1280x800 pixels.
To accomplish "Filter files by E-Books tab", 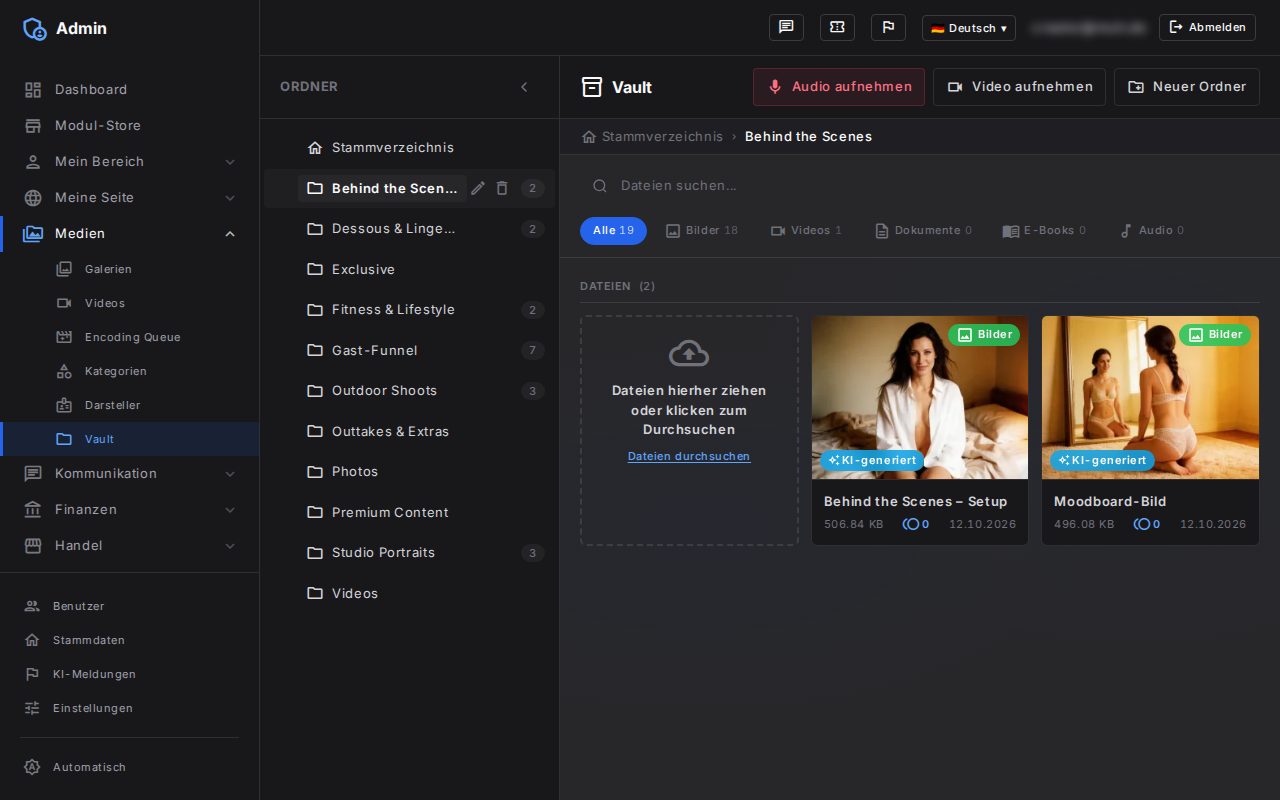I will click(1044, 231).
